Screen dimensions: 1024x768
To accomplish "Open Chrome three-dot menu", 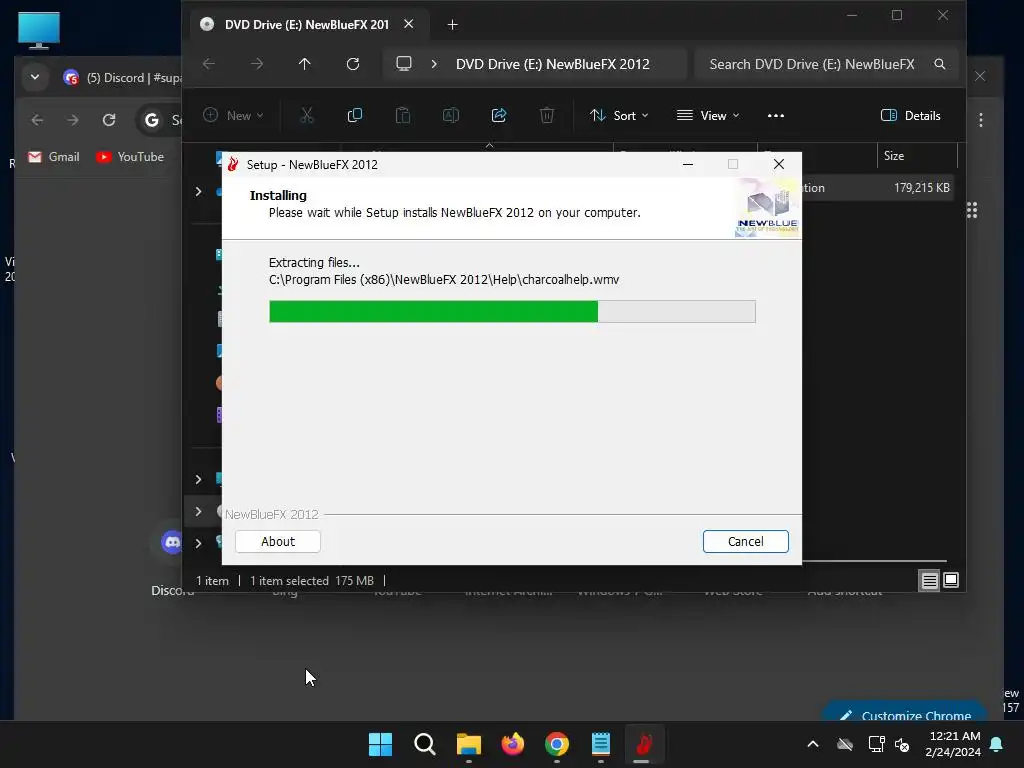I will click(980, 120).
